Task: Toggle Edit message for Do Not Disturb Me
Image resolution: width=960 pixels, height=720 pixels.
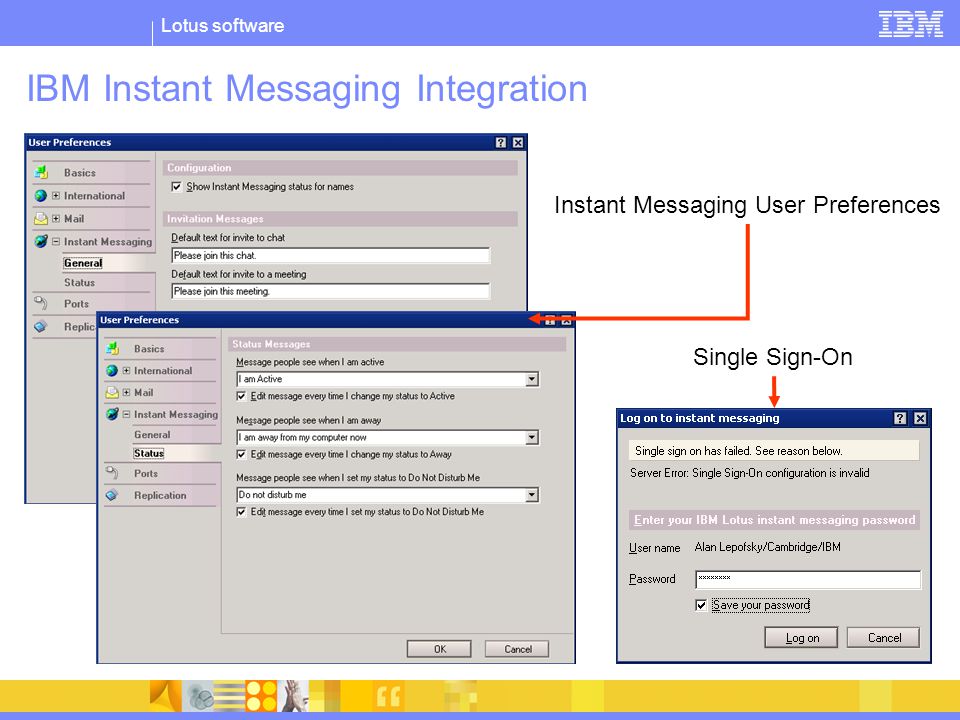Action: tap(241, 512)
